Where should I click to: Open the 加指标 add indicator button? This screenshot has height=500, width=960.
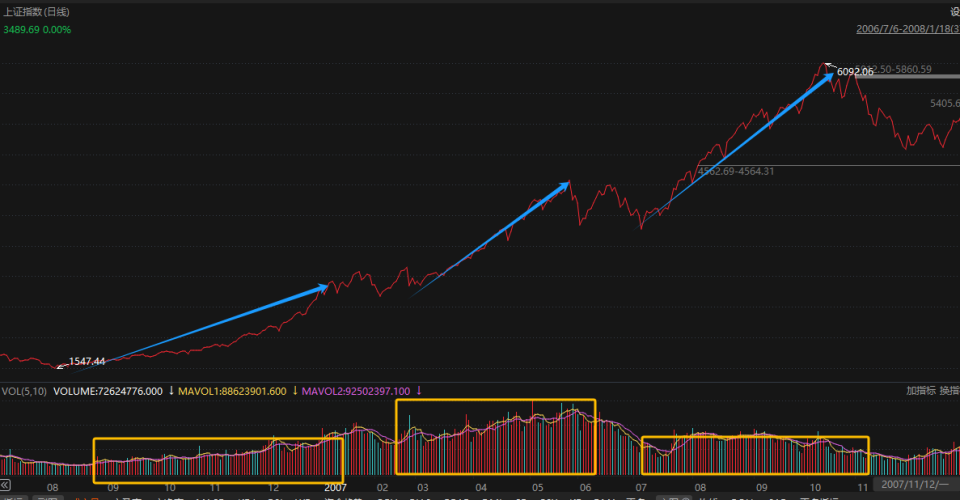pos(921,390)
